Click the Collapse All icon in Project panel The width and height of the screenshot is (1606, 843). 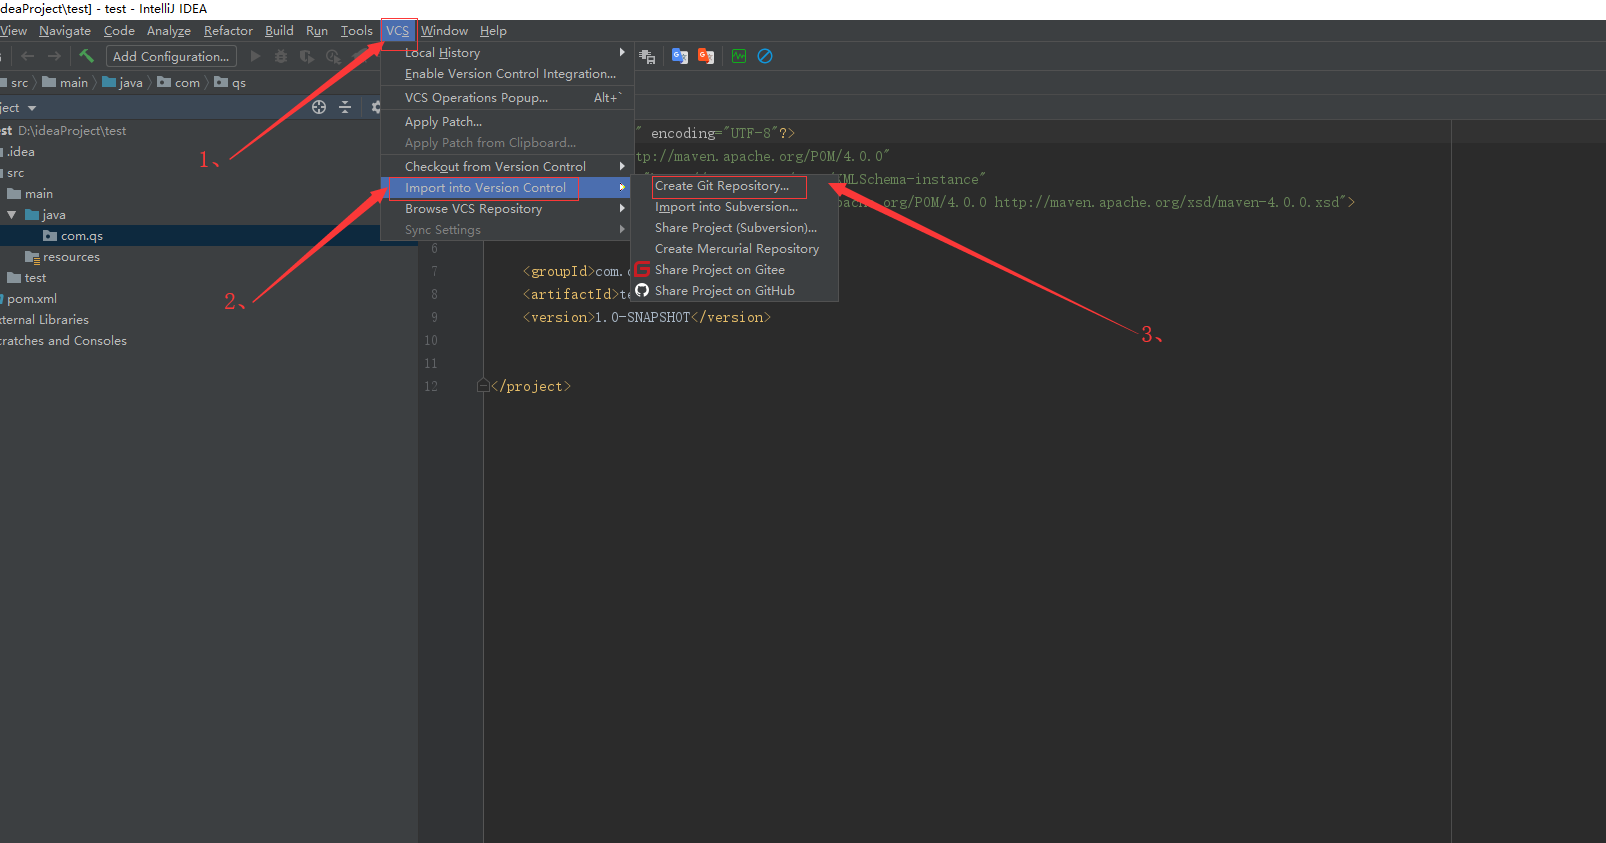345,107
